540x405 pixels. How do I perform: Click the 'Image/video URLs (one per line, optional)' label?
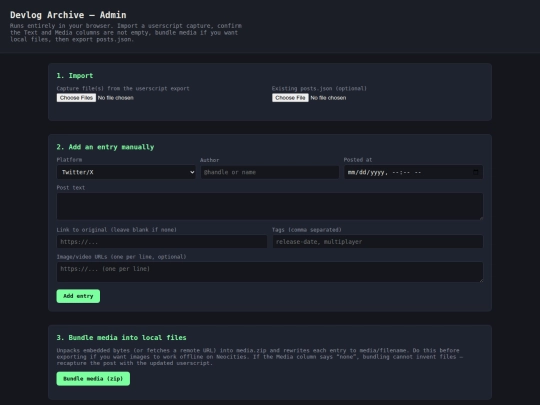(x=121, y=257)
